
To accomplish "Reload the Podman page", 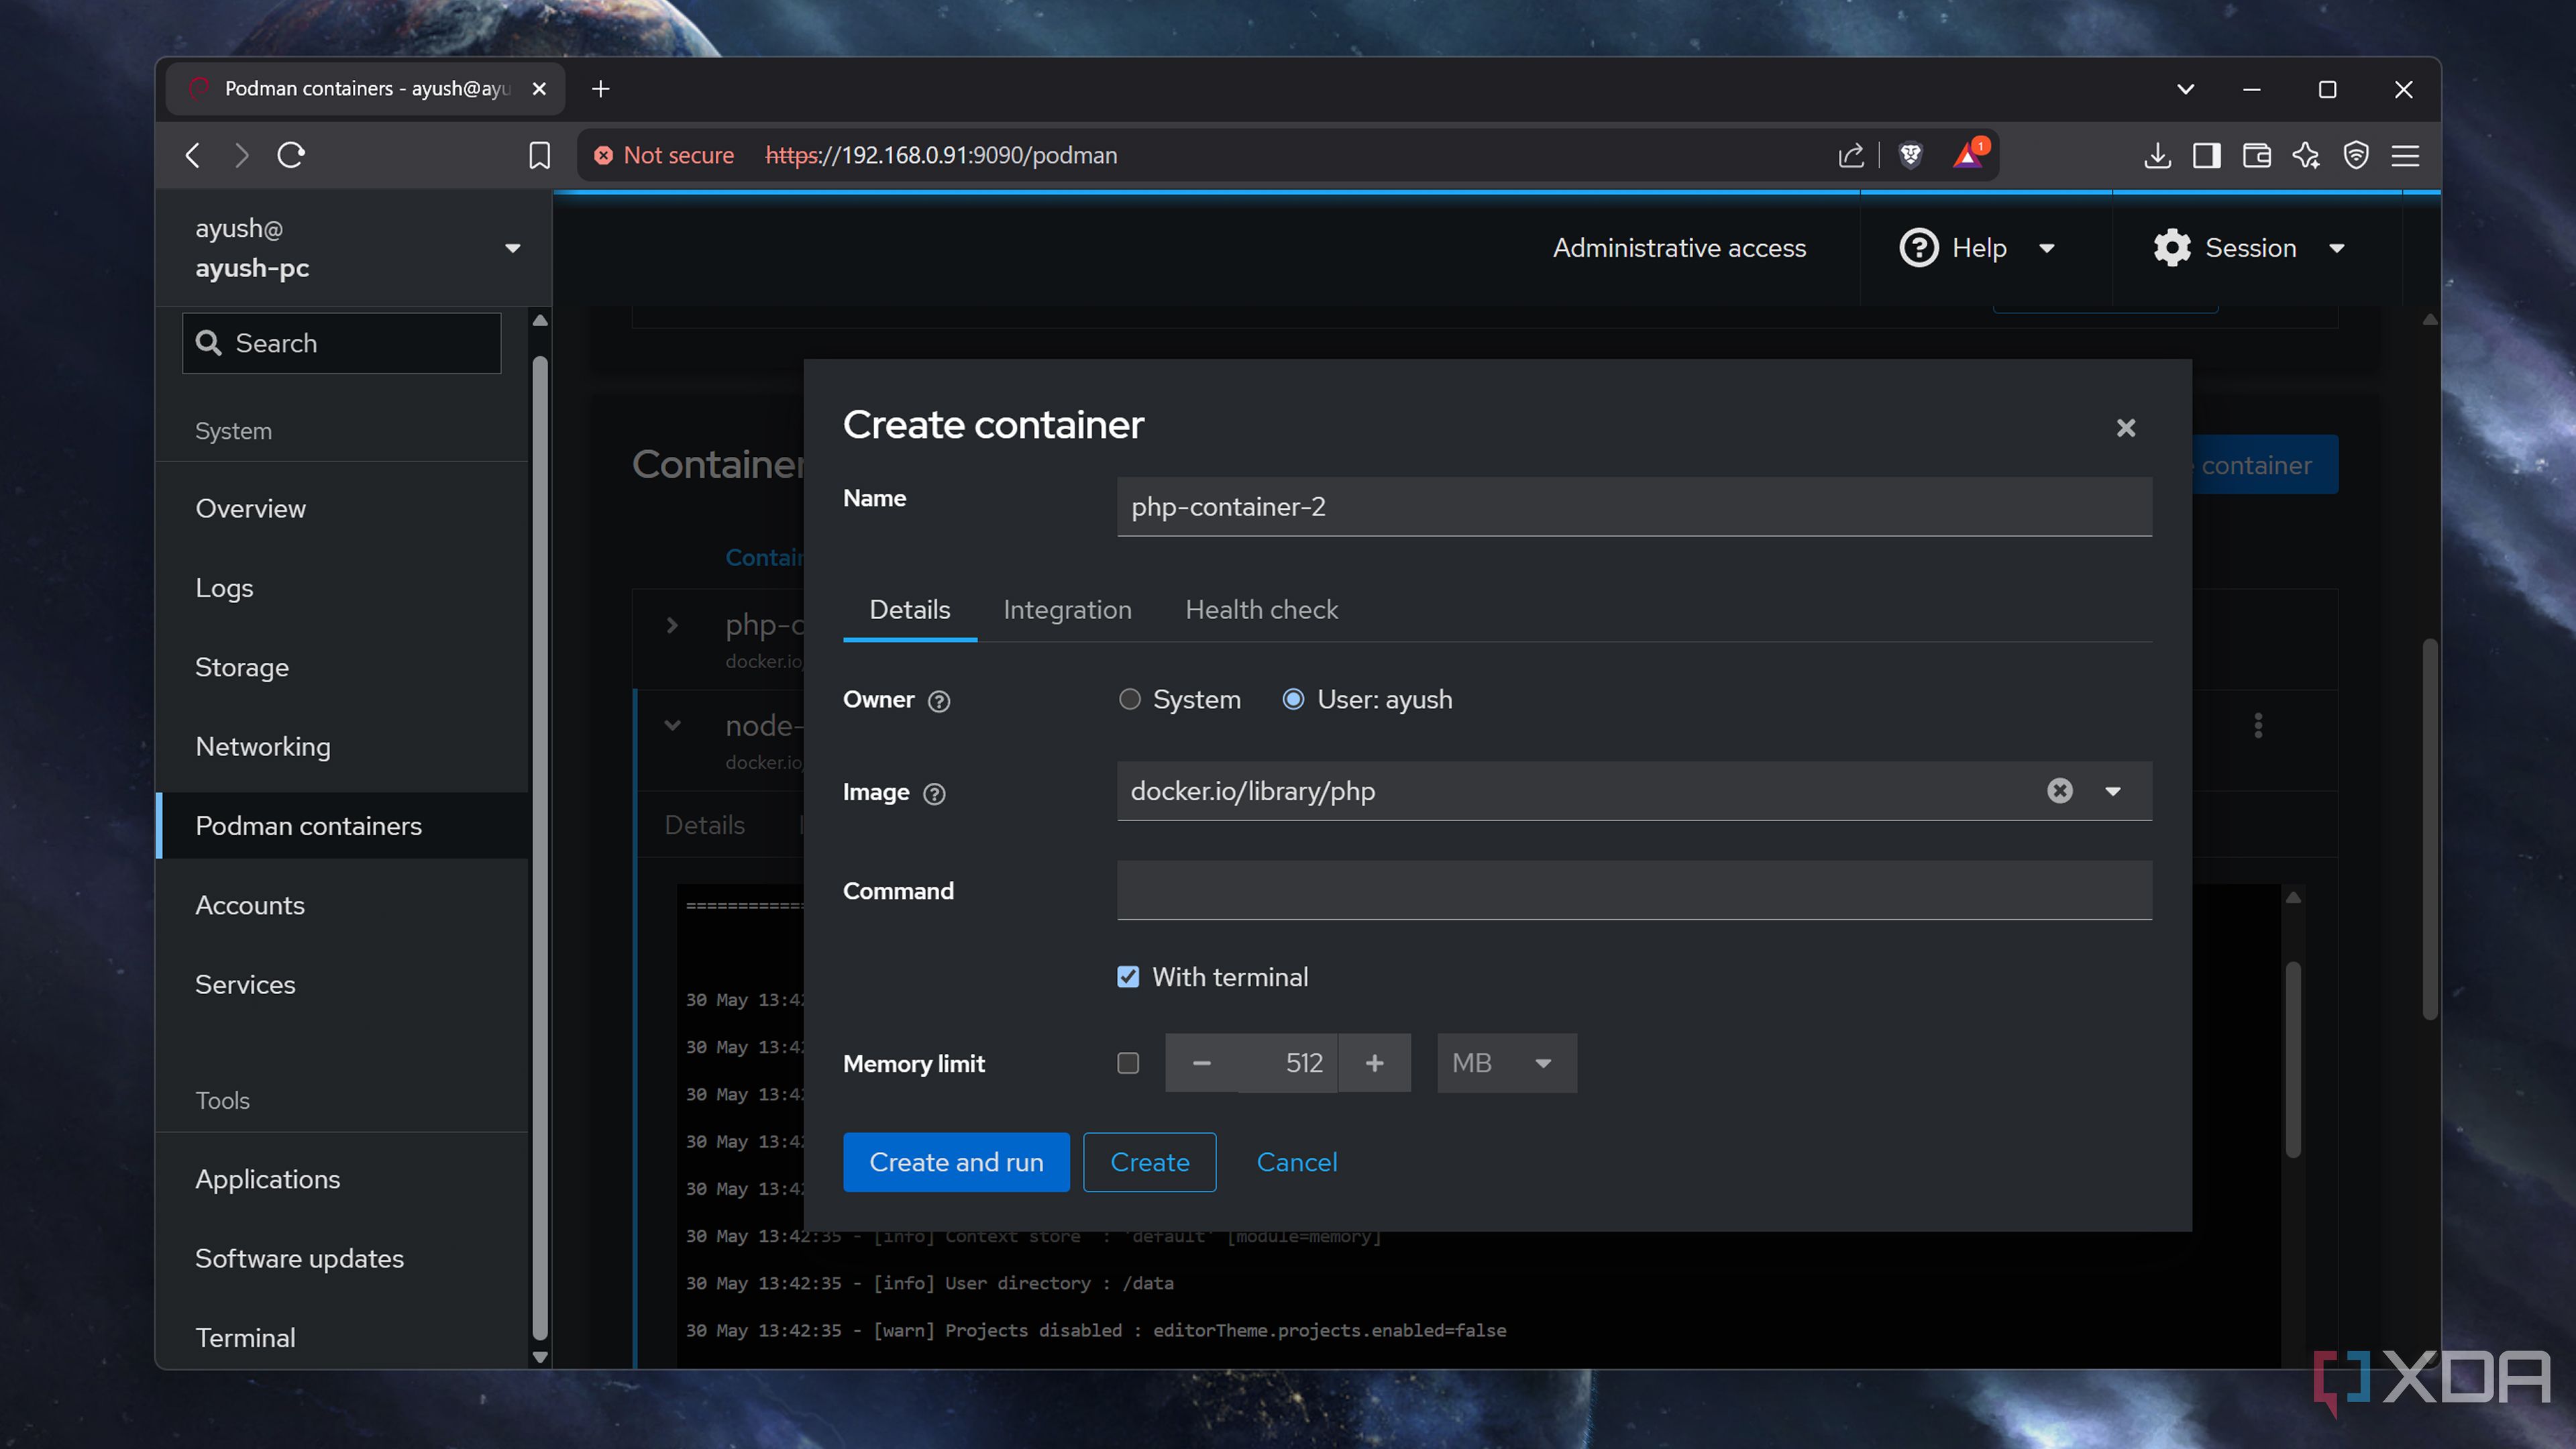I will (x=291, y=155).
